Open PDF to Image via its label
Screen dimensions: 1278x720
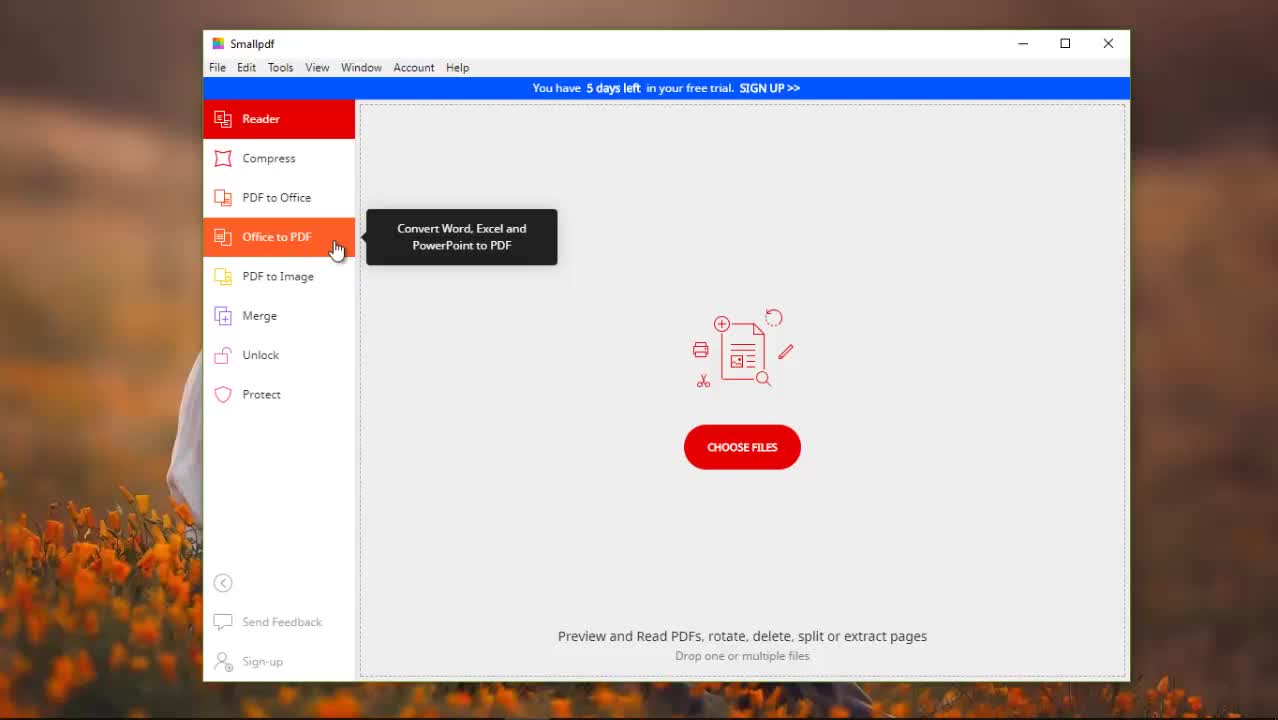(x=278, y=277)
